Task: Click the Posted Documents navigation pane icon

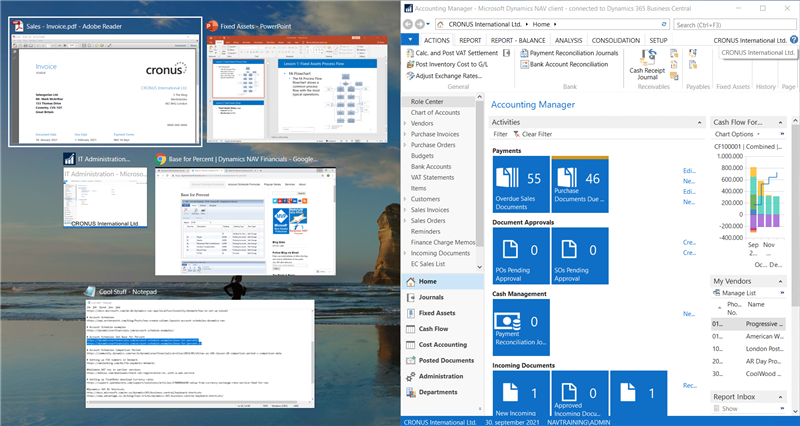Action: 411,361
